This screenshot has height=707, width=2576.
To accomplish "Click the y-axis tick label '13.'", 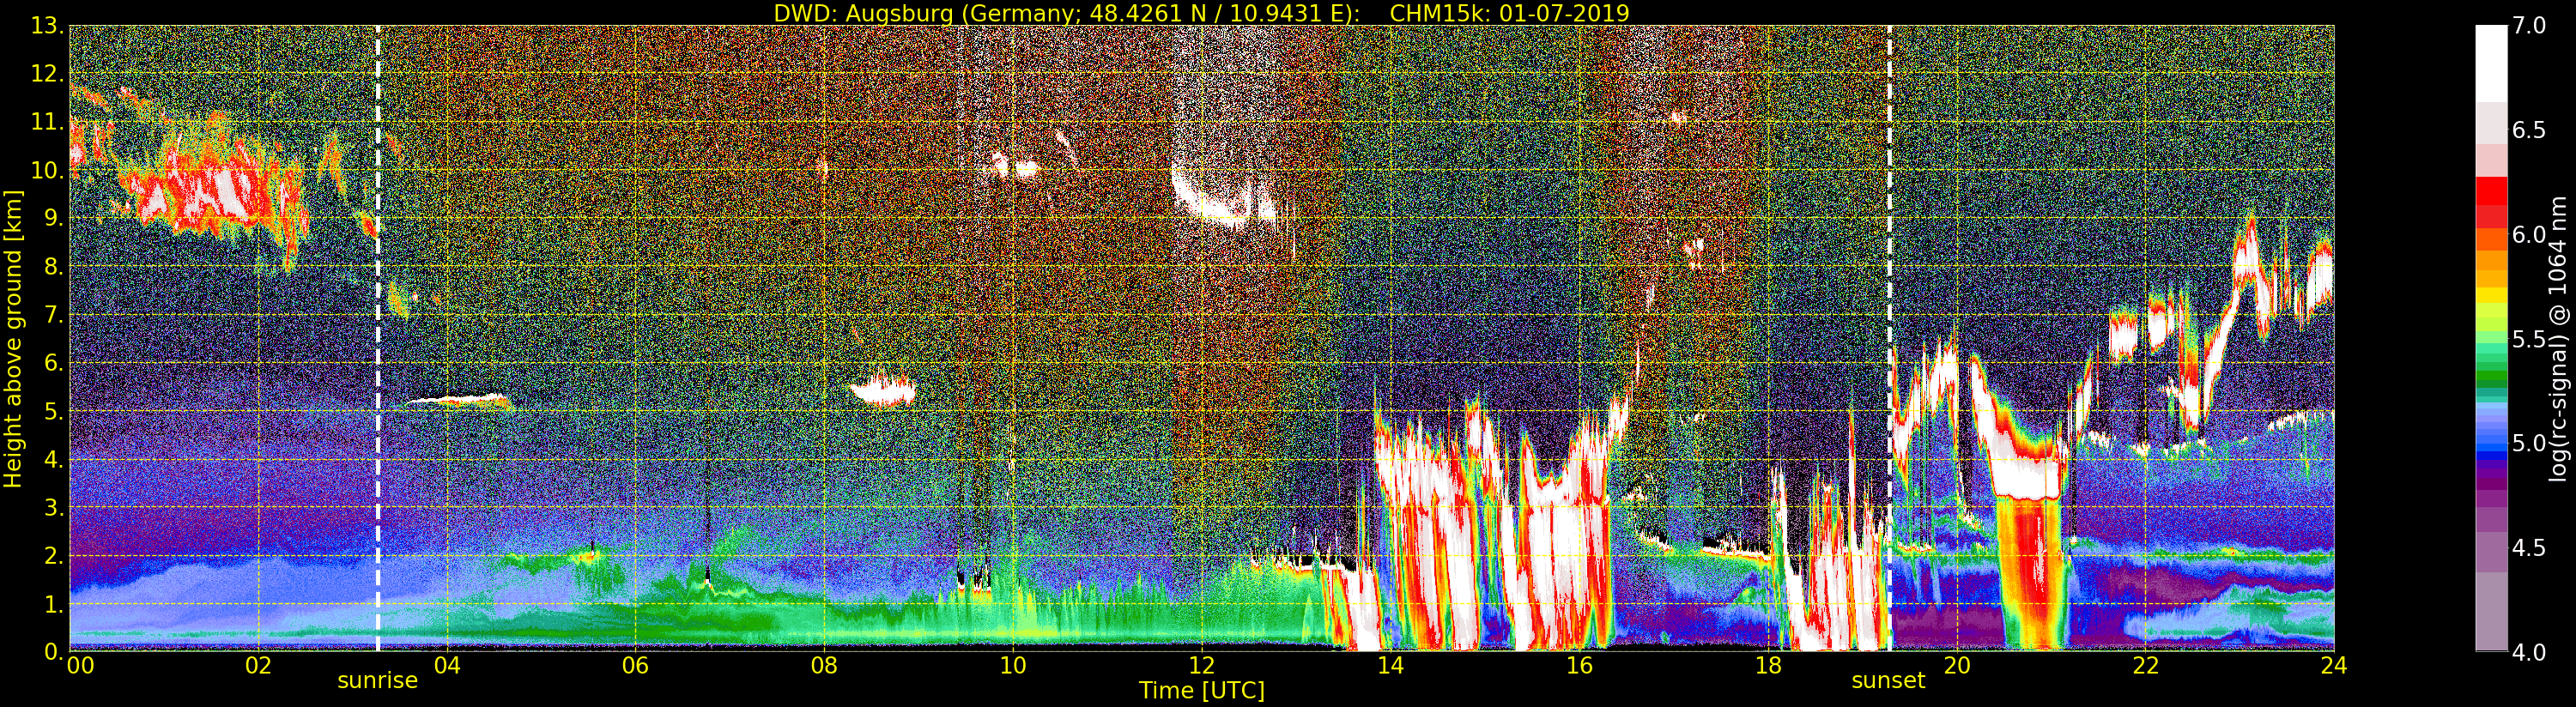I will tap(48, 27).
